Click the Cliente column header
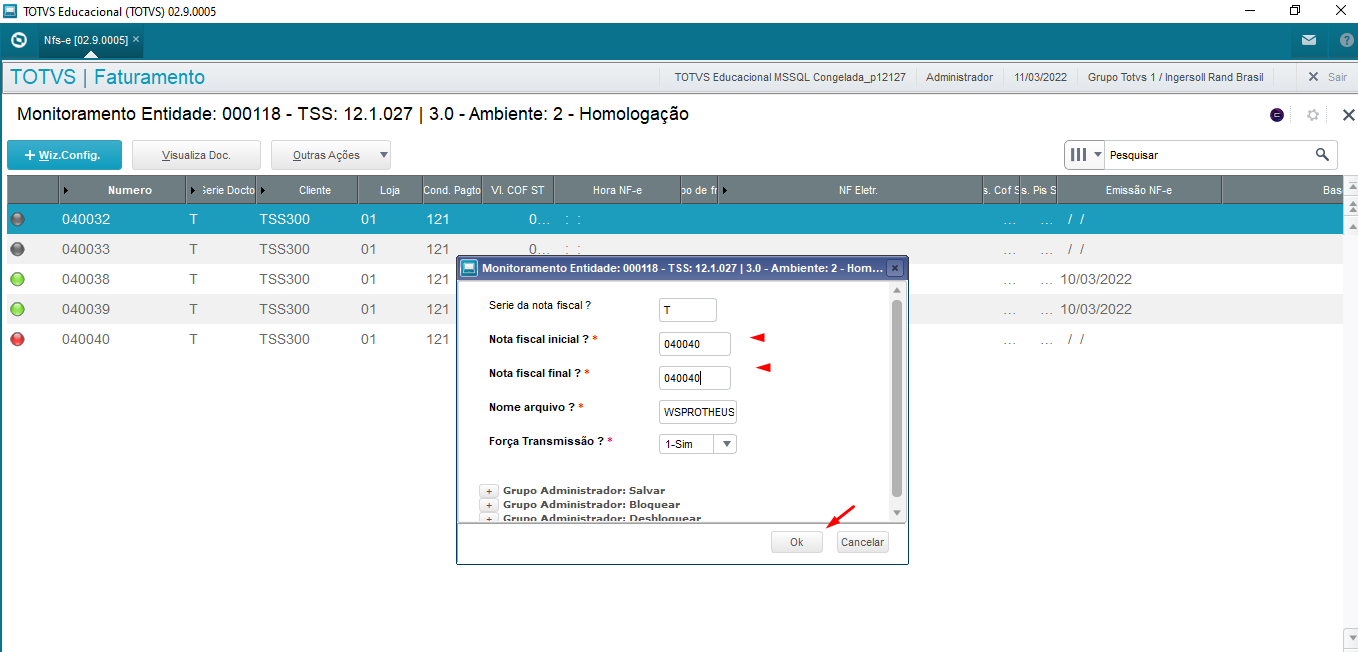Image resolution: width=1358 pixels, height=652 pixels. pyautogui.click(x=307, y=190)
